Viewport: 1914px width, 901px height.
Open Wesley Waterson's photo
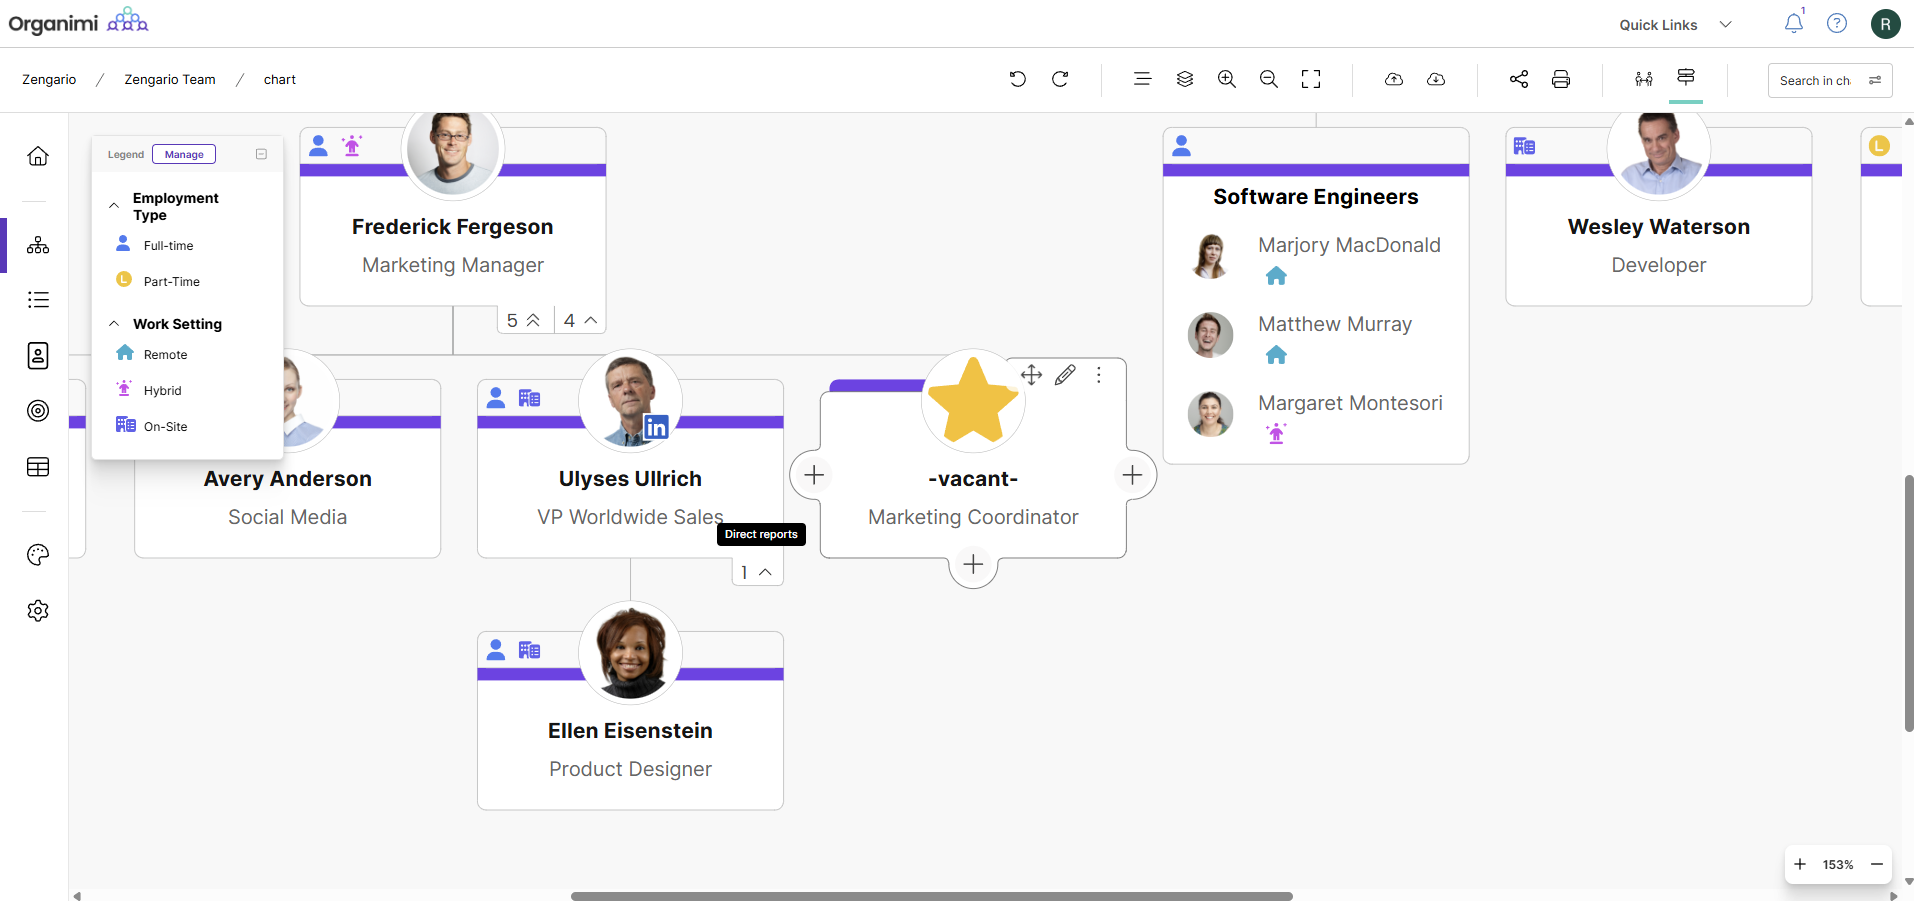pyautogui.click(x=1659, y=150)
